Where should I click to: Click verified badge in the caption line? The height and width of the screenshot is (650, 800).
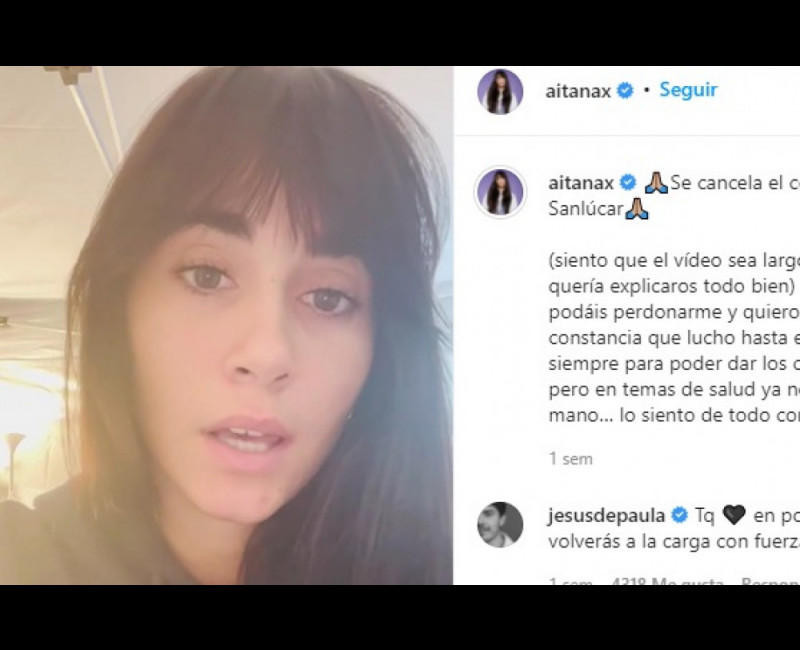pos(628,183)
